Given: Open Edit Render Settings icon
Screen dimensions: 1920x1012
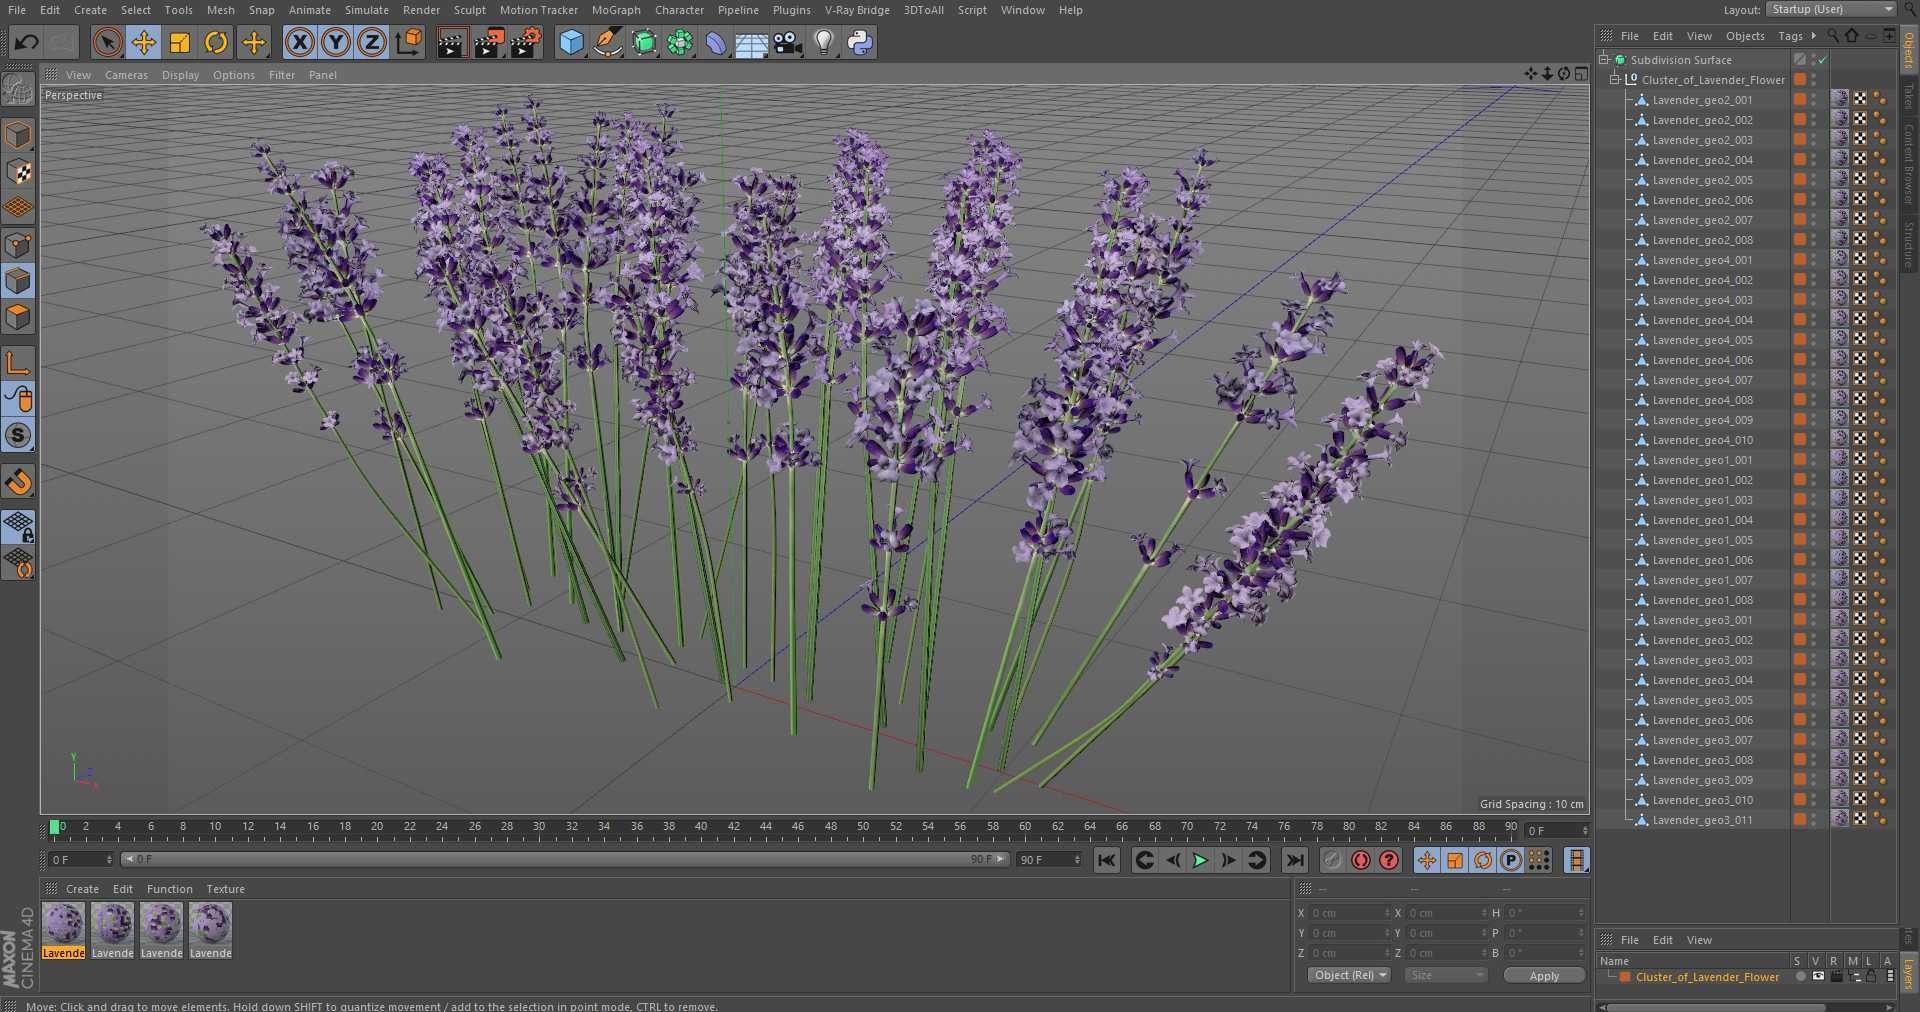Looking at the screenshot, I should click(526, 42).
